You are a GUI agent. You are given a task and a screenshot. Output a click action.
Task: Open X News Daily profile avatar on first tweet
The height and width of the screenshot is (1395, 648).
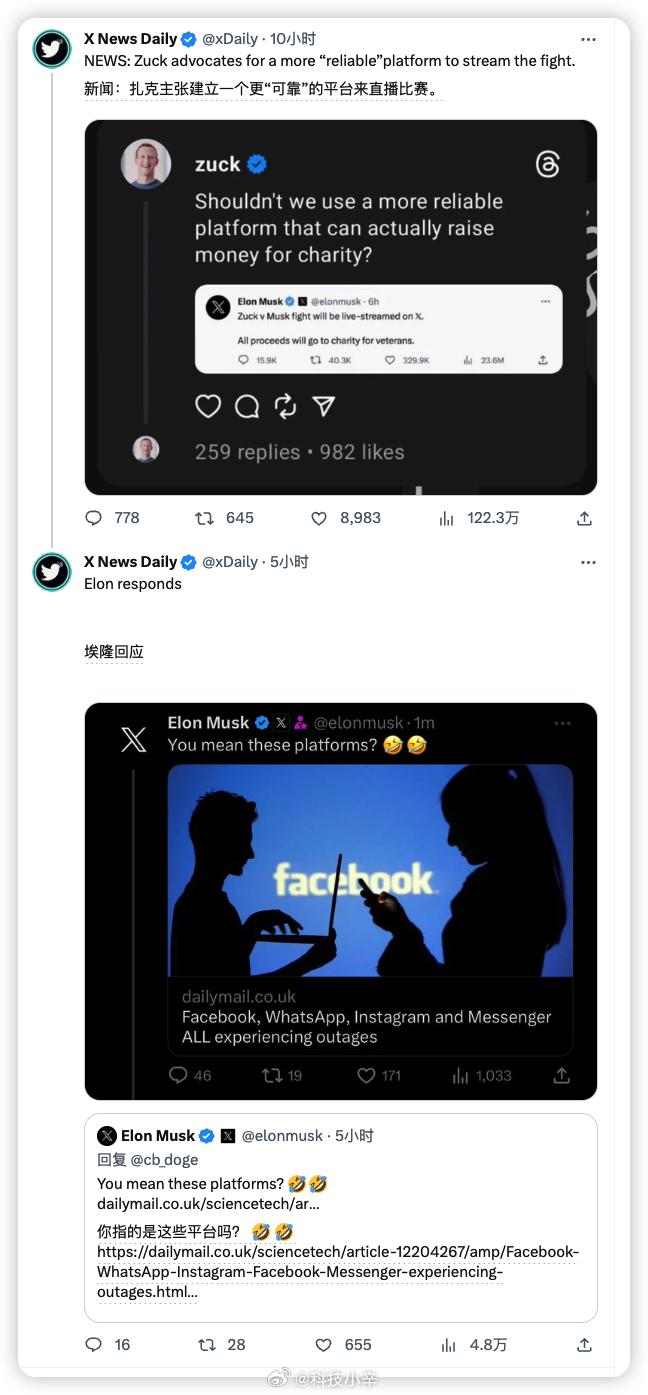coord(52,49)
